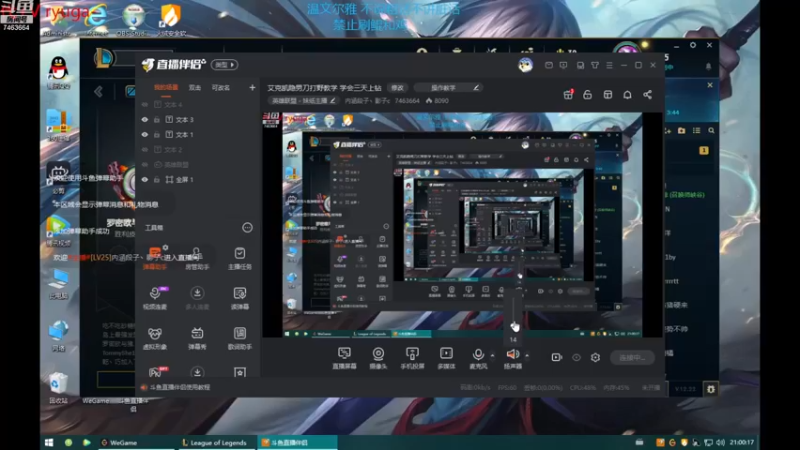
Task: Open the 斗鱼直播伴侣使用教程 tutorial link
Action: click(x=180, y=387)
